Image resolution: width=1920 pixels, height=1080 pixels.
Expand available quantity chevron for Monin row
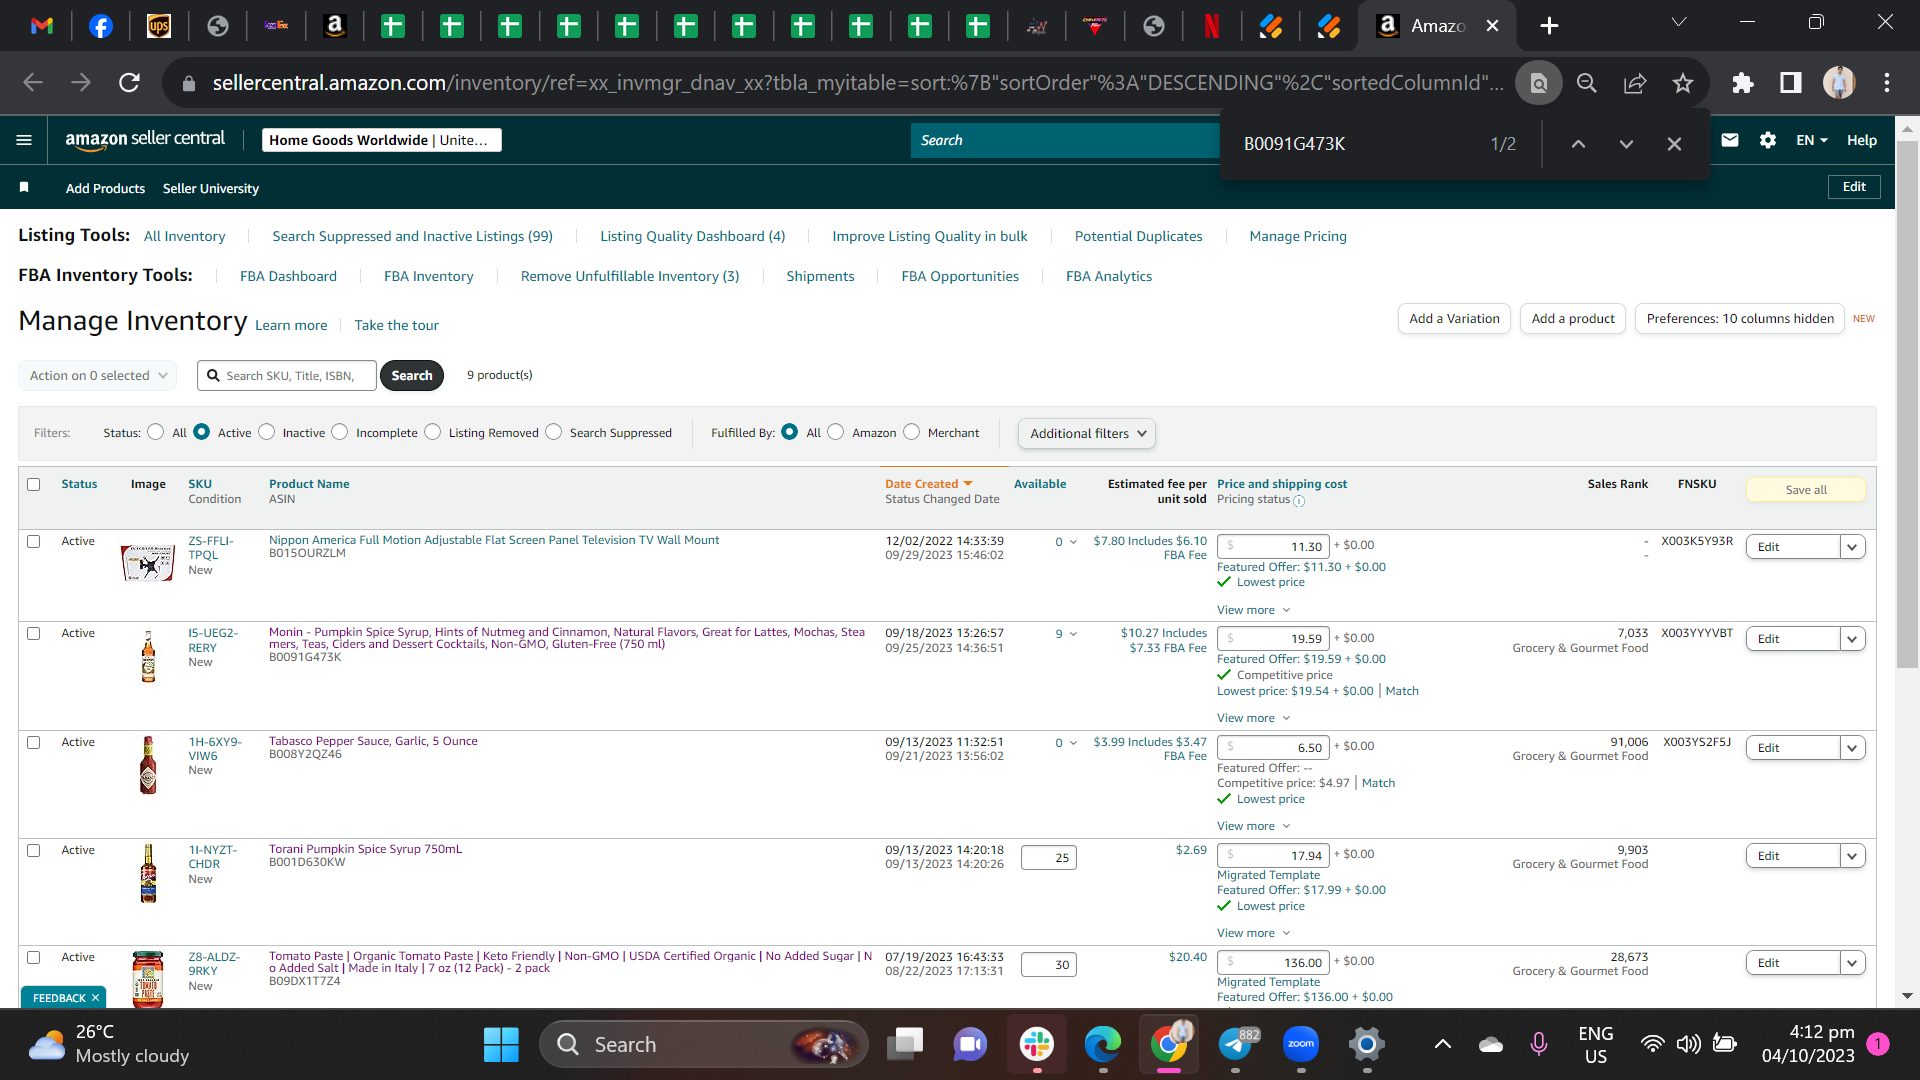click(x=1073, y=634)
